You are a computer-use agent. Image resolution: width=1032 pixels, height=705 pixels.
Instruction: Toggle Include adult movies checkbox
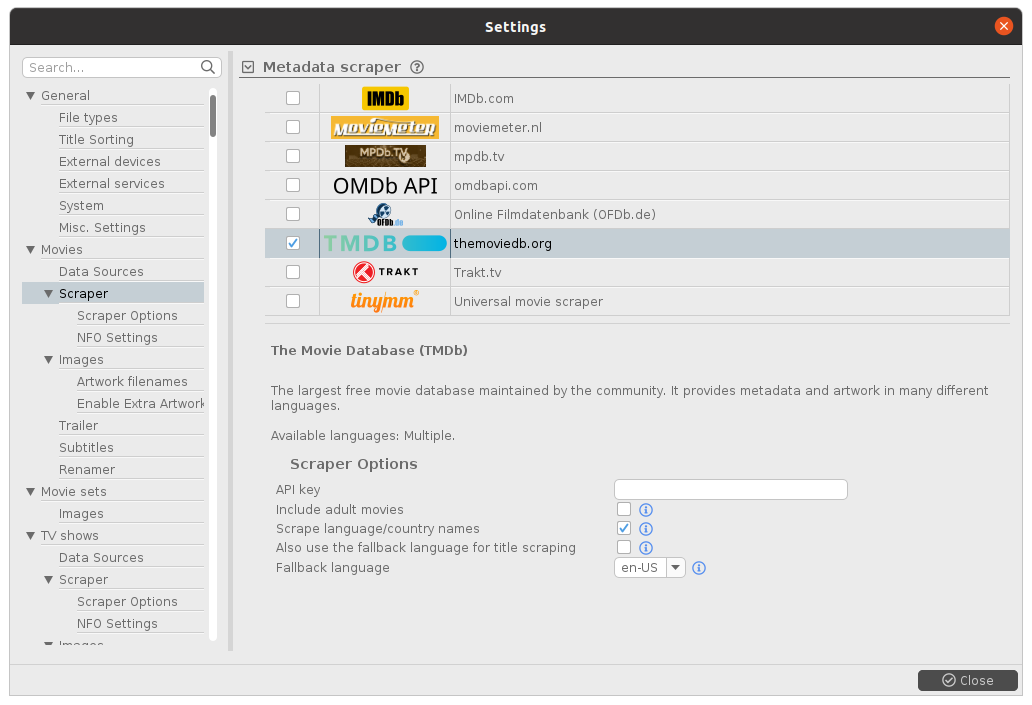624,510
